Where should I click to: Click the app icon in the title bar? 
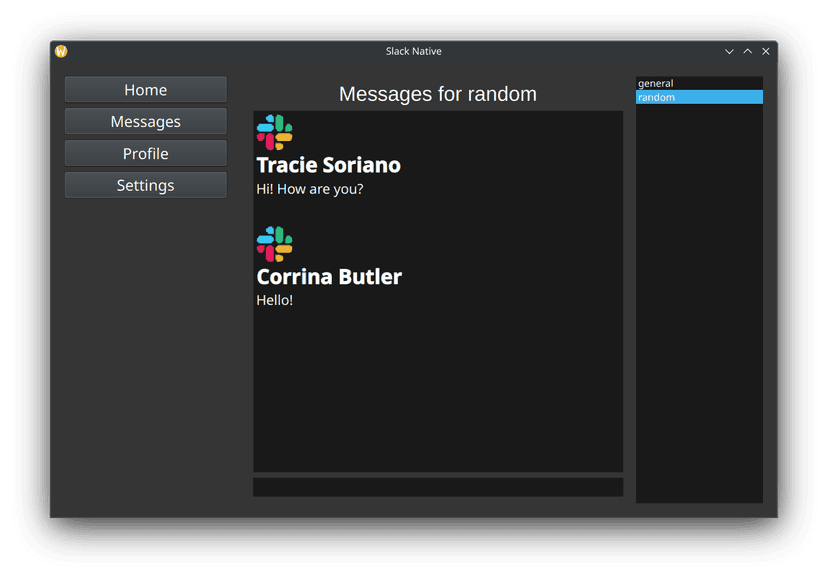(x=61, y=51)
